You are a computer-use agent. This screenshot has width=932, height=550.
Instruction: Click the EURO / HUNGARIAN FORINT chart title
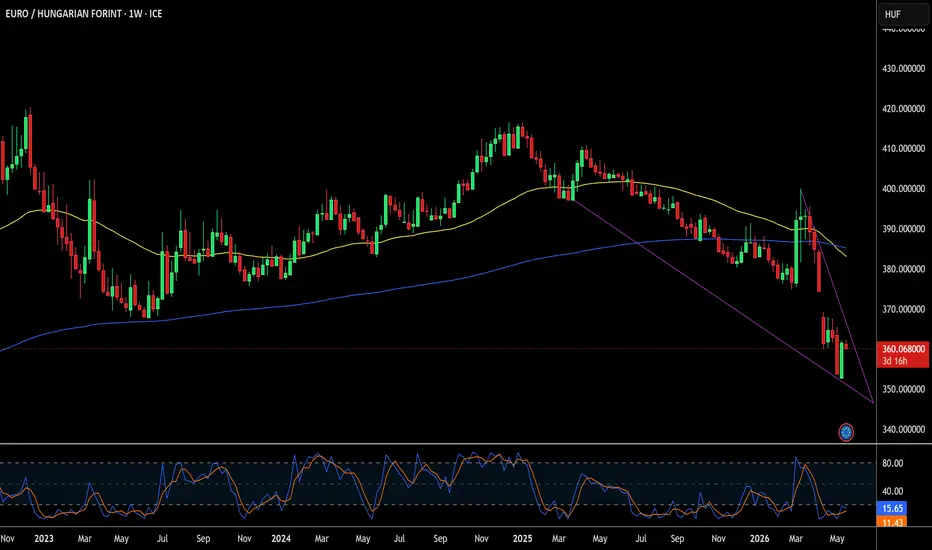[84, 14]
